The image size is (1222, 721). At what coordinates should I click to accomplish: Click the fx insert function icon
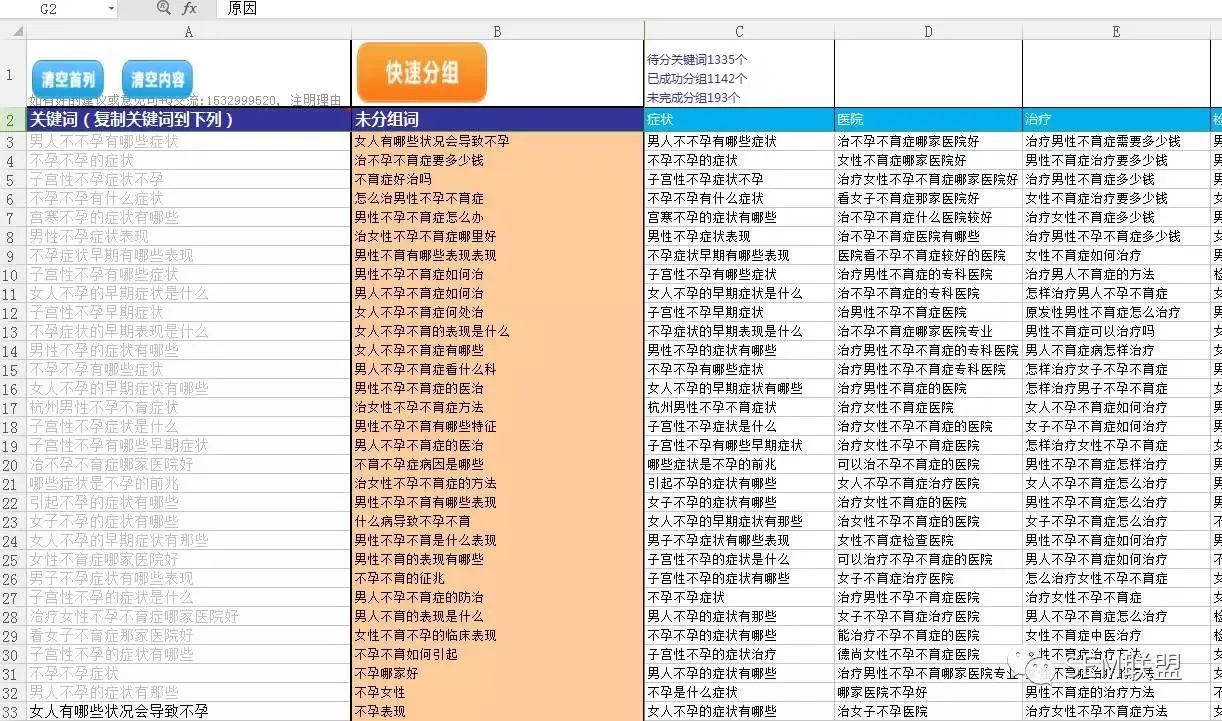coord(190,9)
